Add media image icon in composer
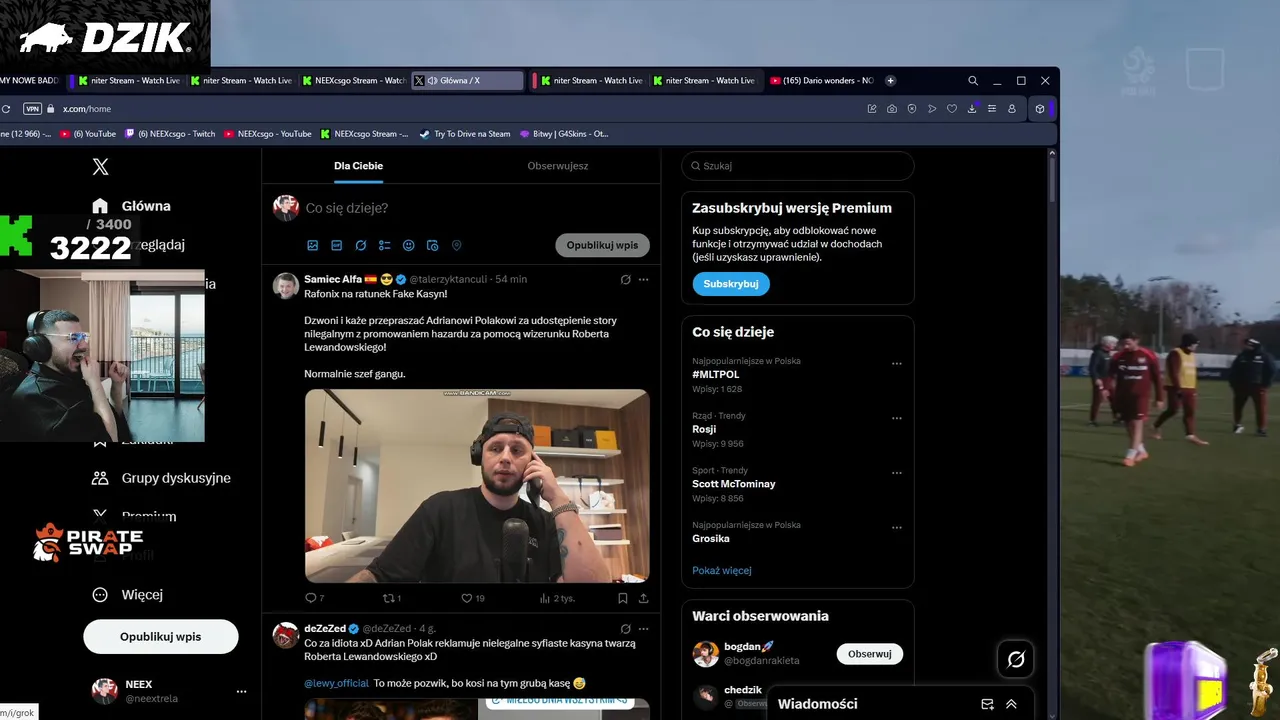 [x=313, y=245]
